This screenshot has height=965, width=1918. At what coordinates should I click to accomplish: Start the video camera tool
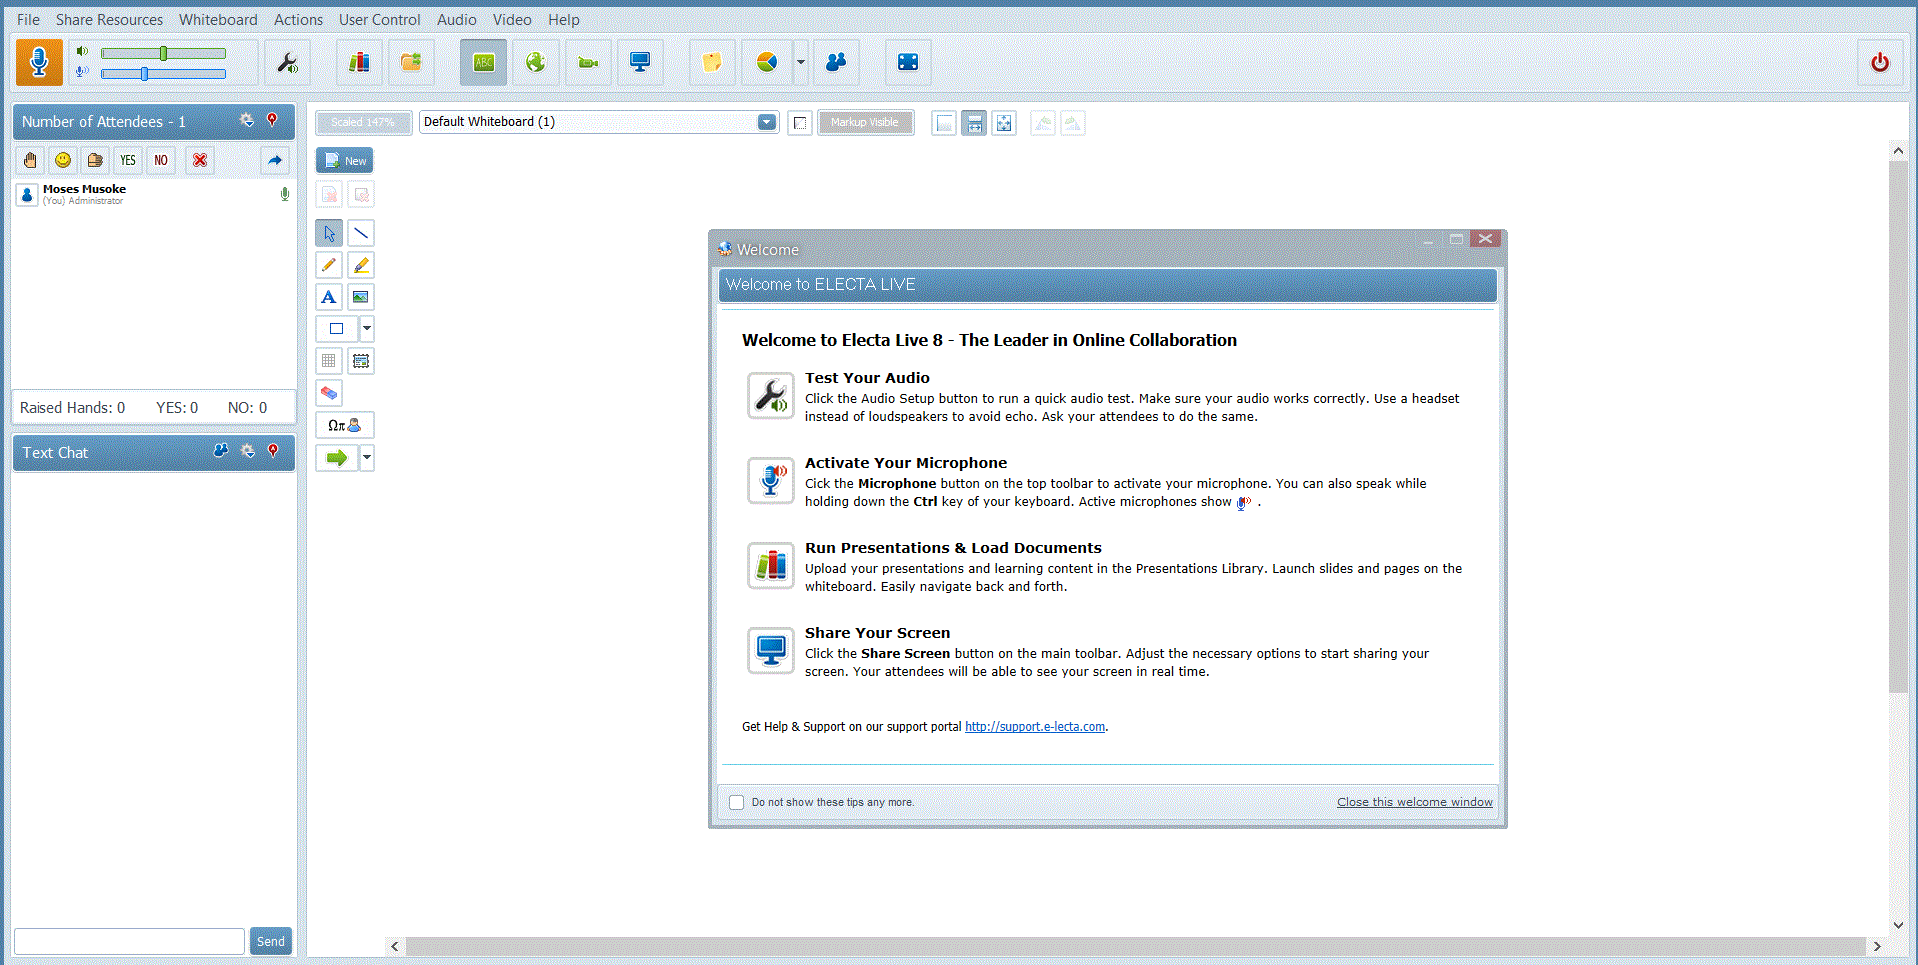pos(588,62)
